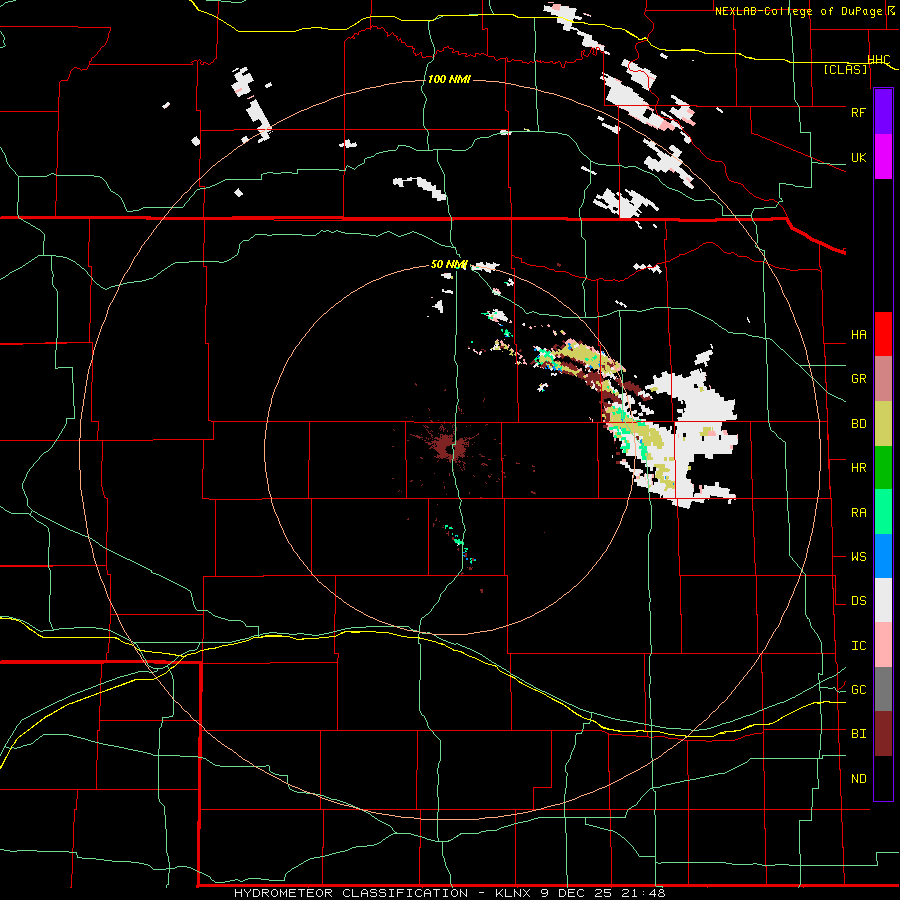Image resolution: width=900 pixels, height=900 pixels.
Task: Select the yellow BD big drops swatch
Action: [x=883, y=424]
